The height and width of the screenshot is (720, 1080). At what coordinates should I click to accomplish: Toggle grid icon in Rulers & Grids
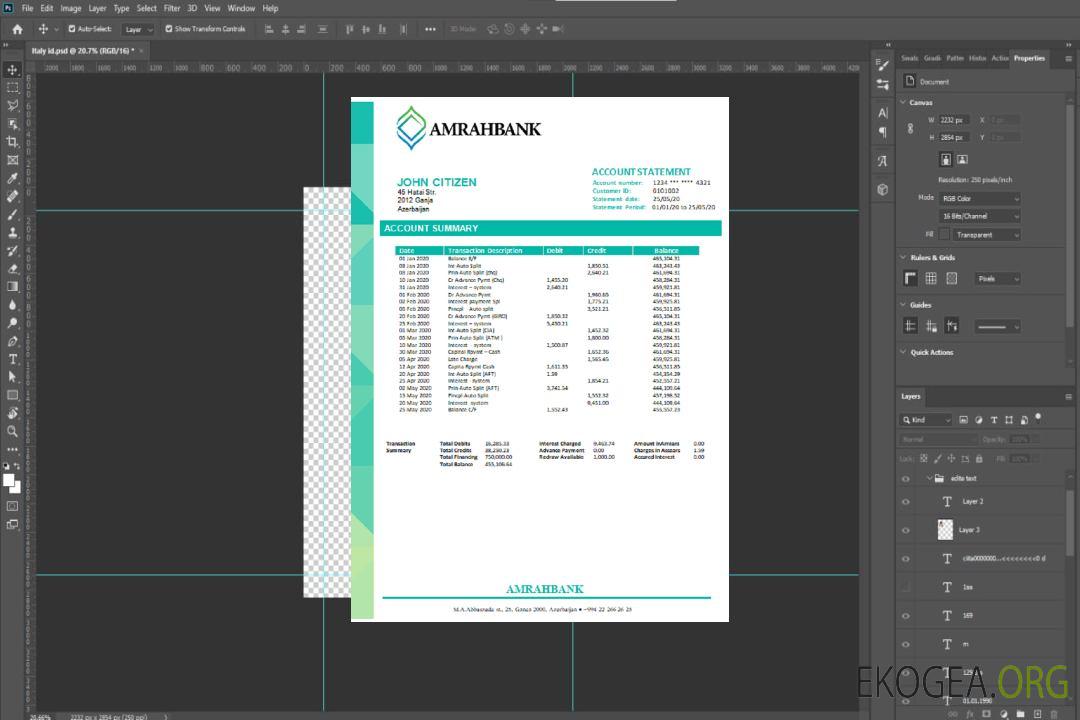click(x=931, y=278)
